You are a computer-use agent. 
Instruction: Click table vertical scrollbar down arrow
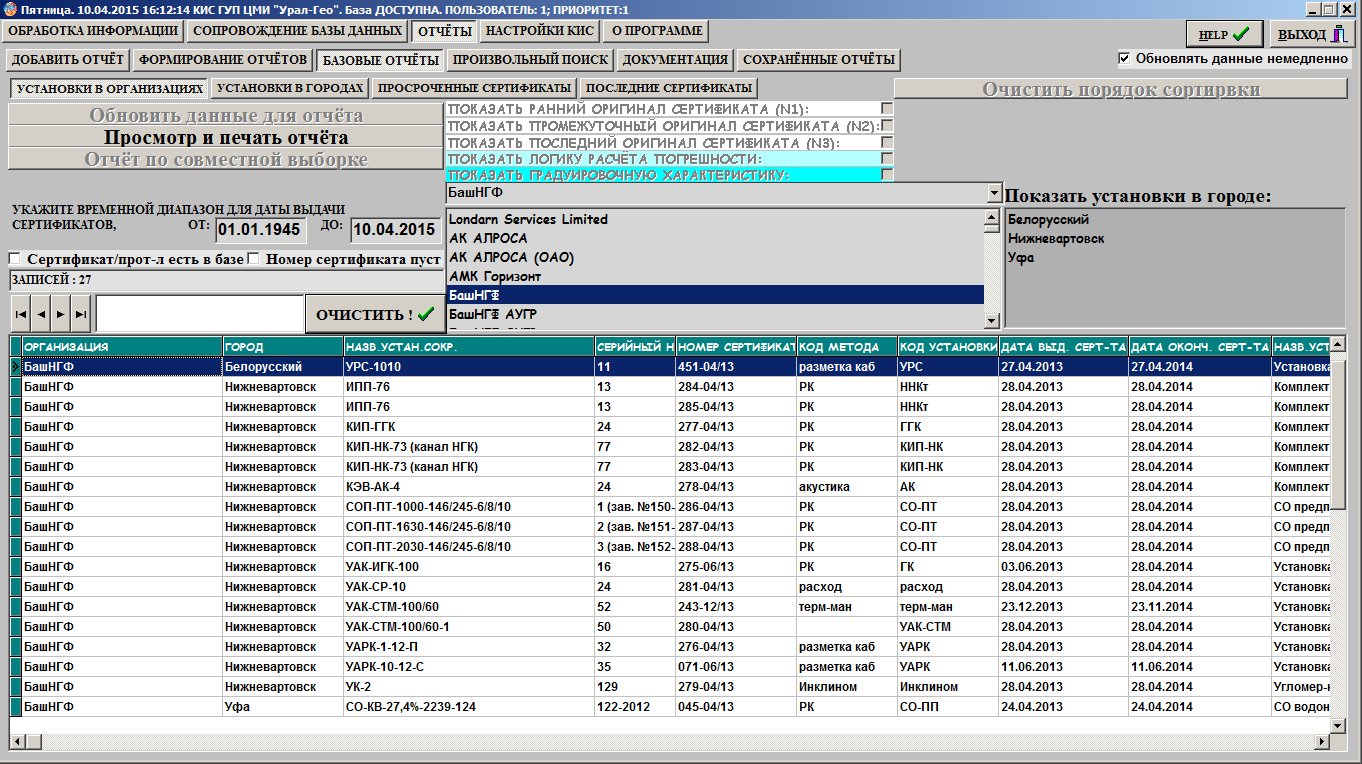pyautogui.click(x=1339, y=724)
